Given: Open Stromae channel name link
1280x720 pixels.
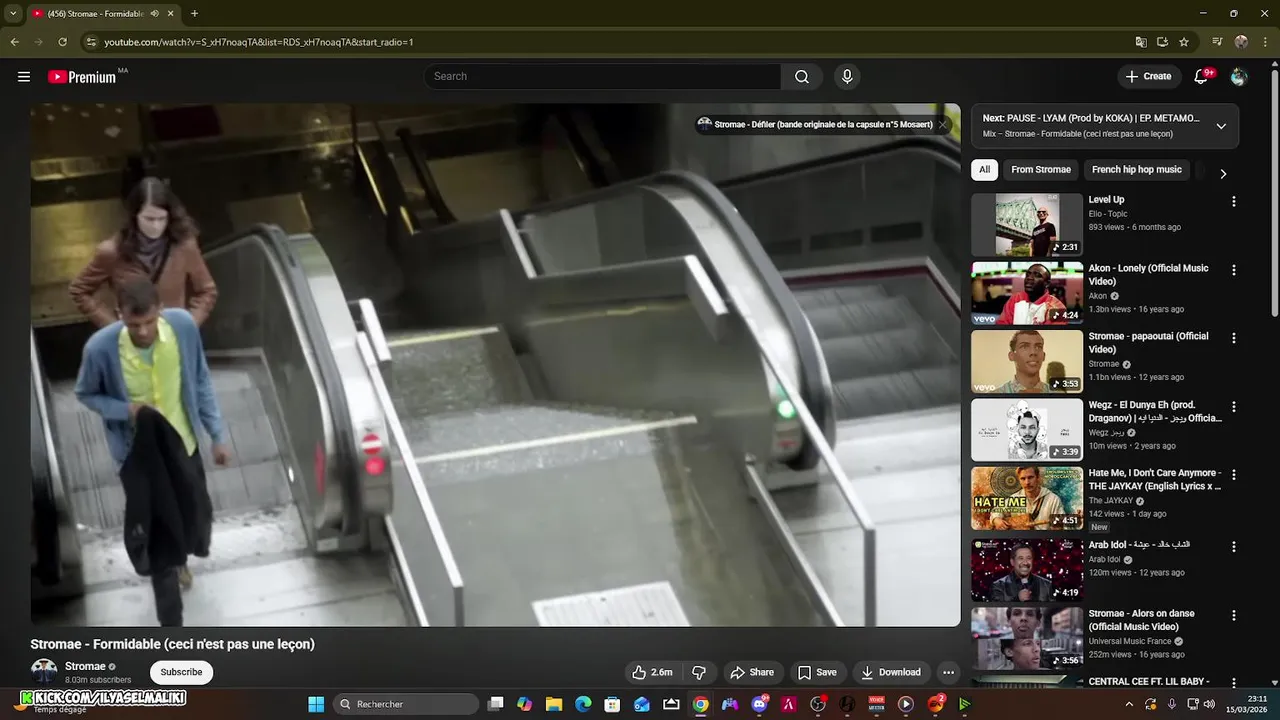Looking at the screenshot, I should [x=85, y=667].
